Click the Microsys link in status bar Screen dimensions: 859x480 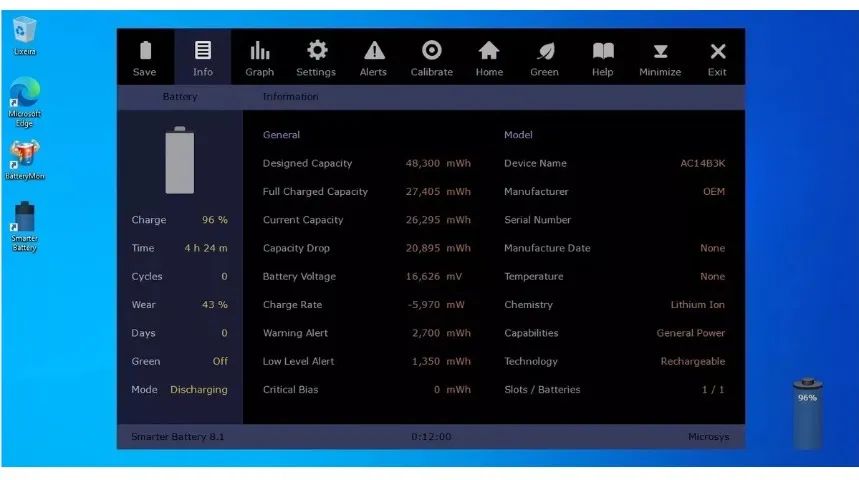(706, 437)
